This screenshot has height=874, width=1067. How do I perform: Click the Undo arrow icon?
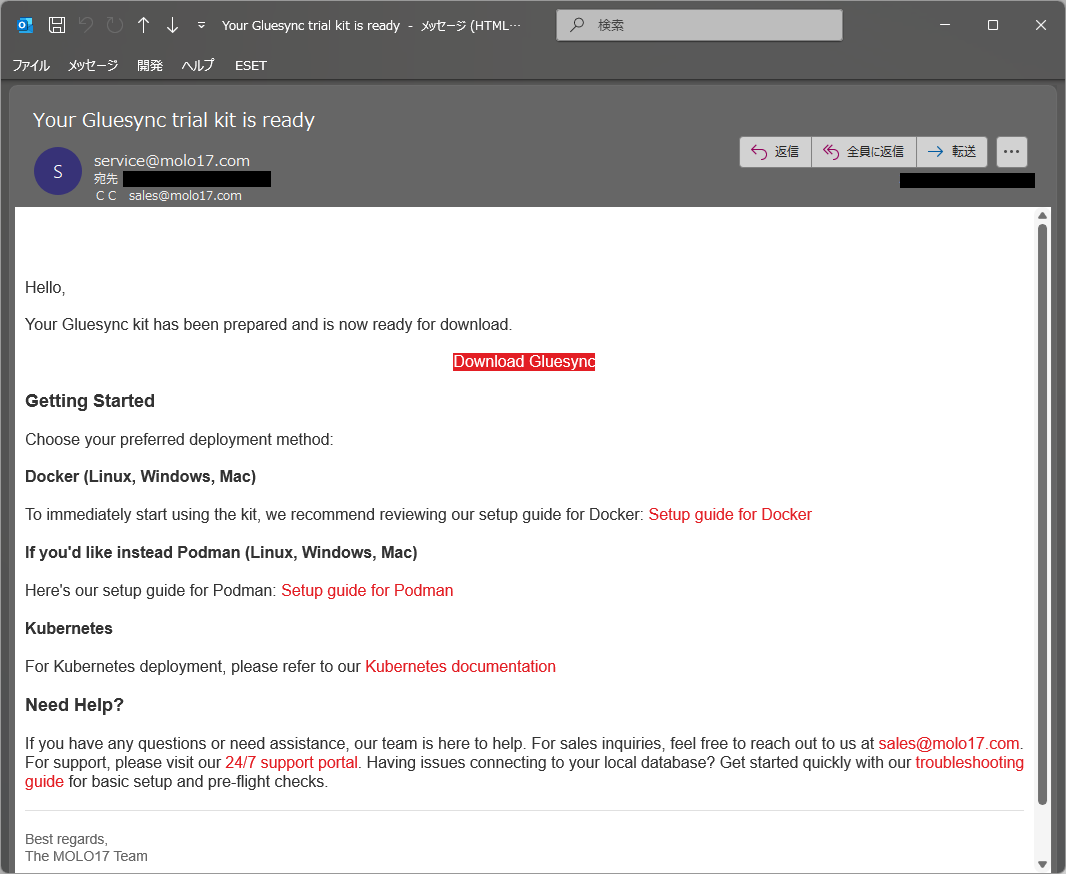(86, 25)
